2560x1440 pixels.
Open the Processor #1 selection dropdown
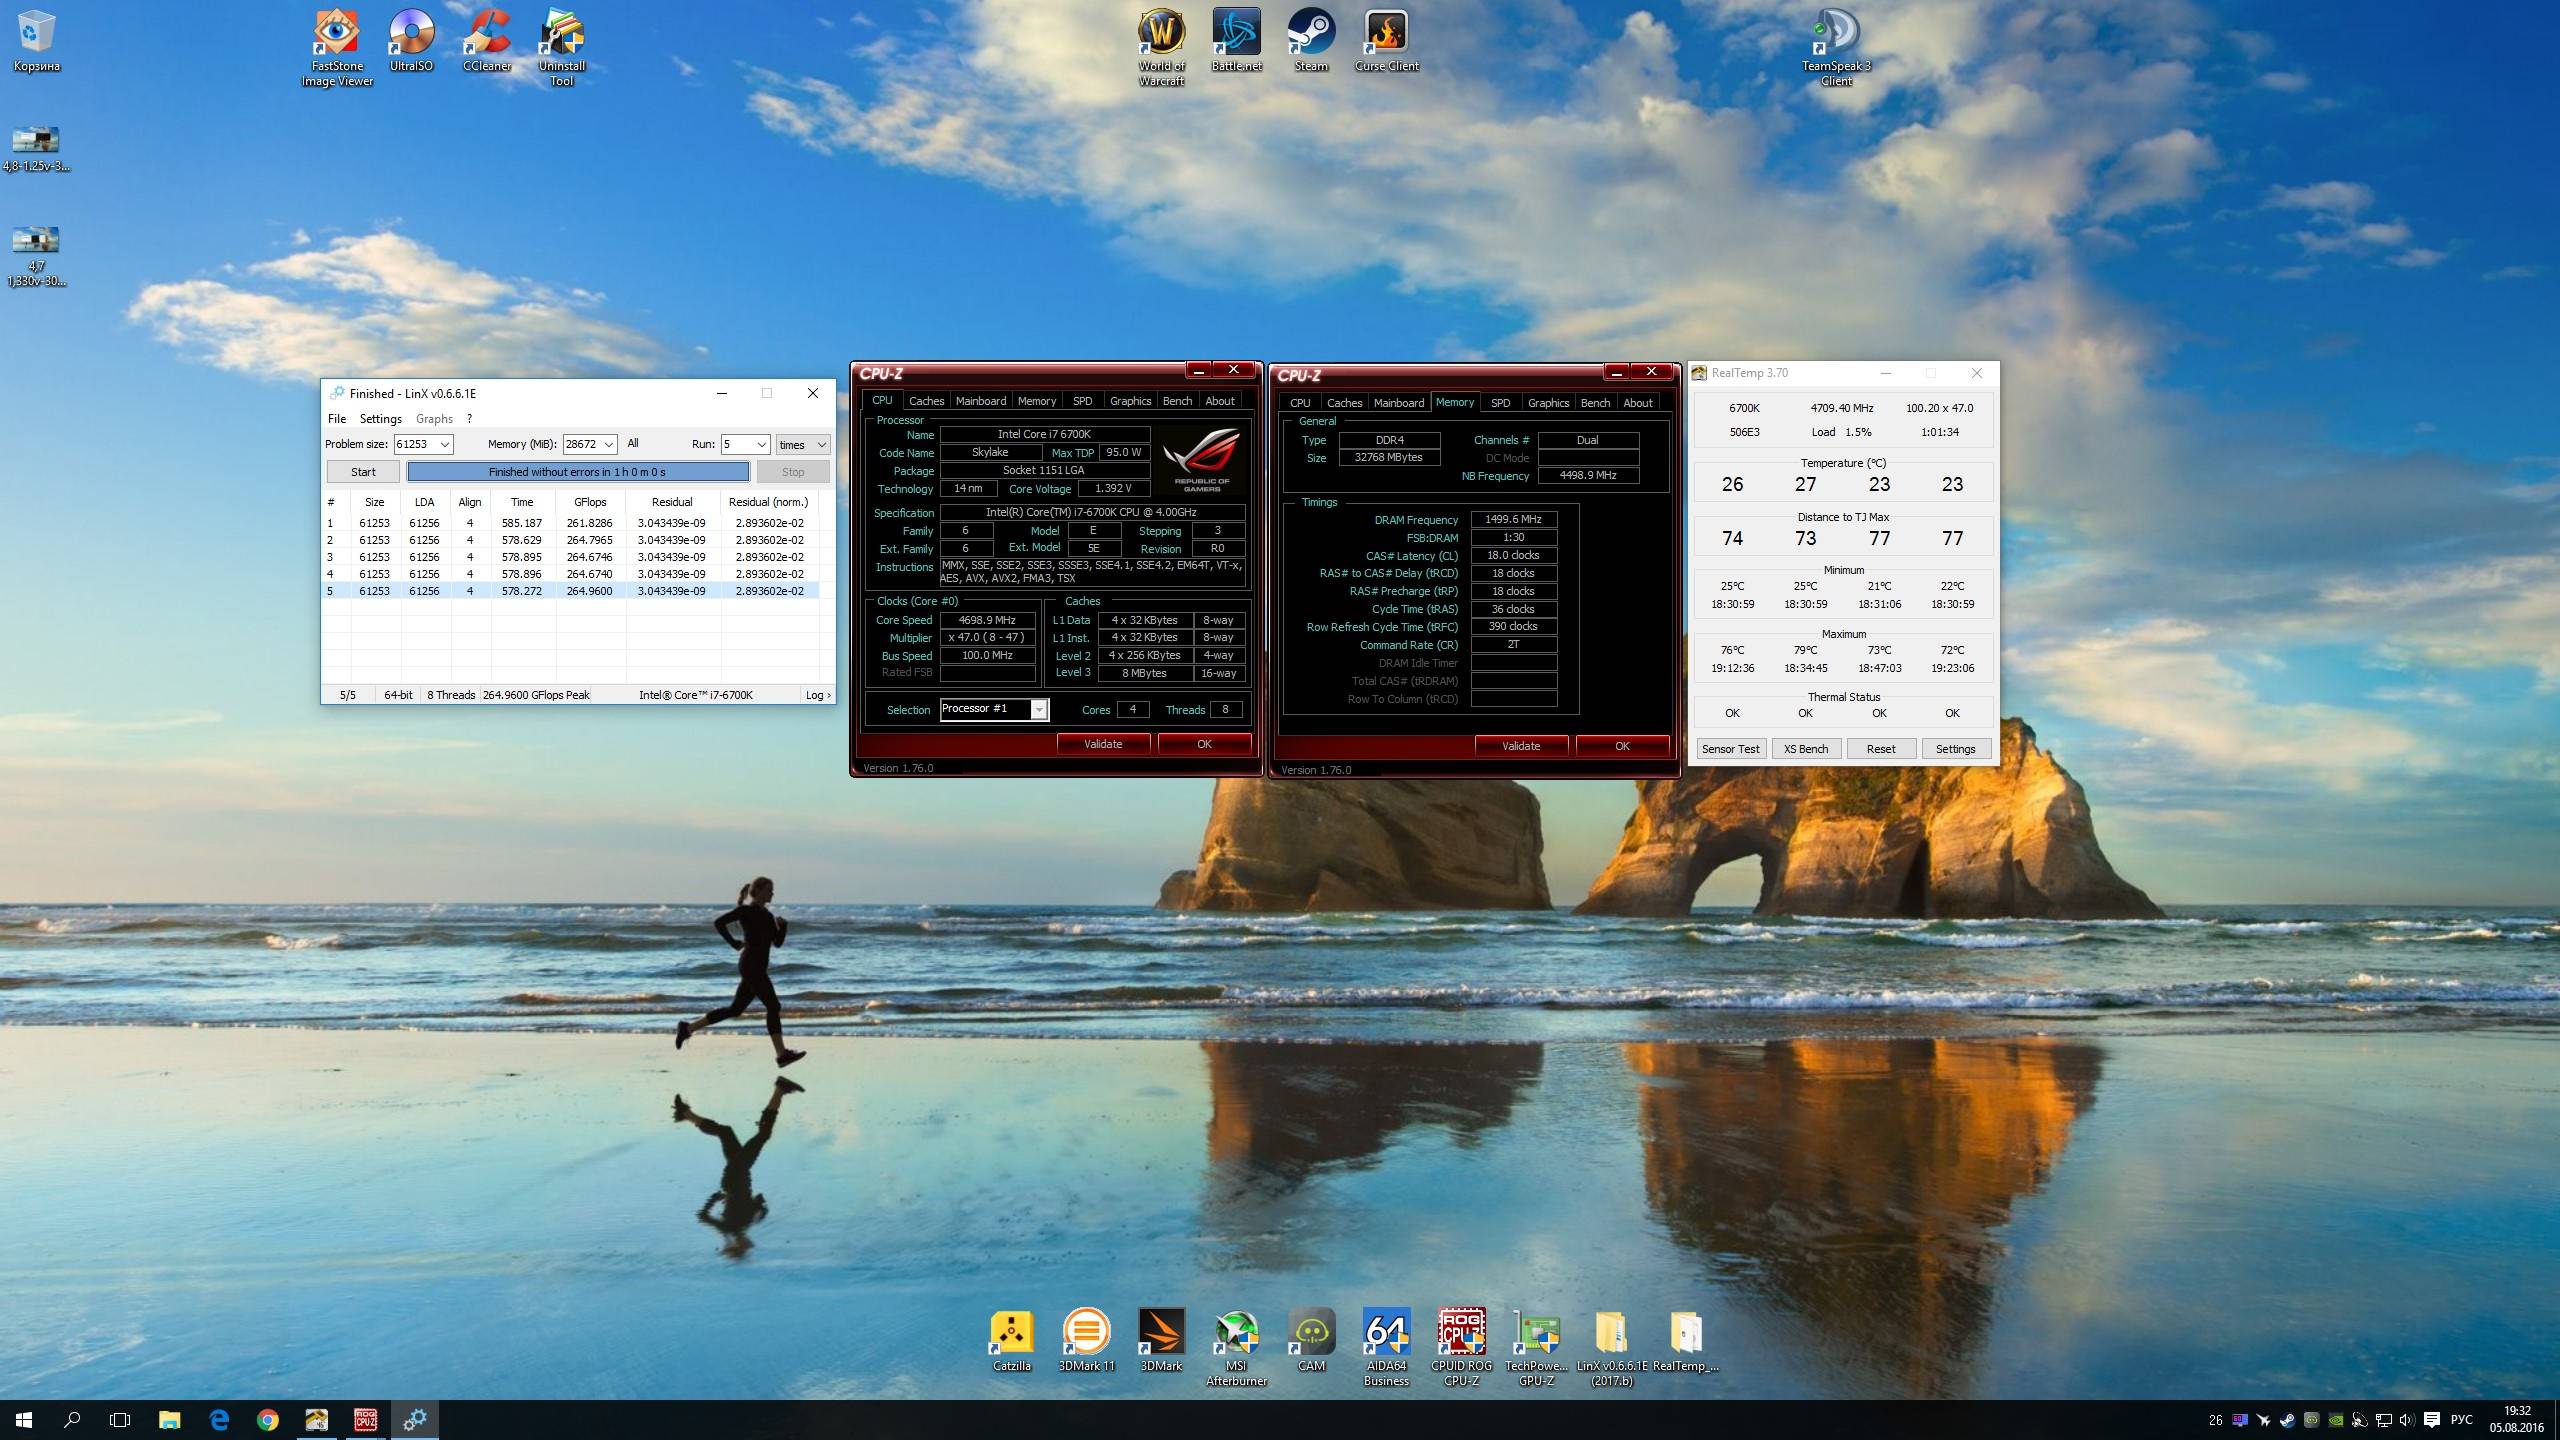coord(1039,709)
